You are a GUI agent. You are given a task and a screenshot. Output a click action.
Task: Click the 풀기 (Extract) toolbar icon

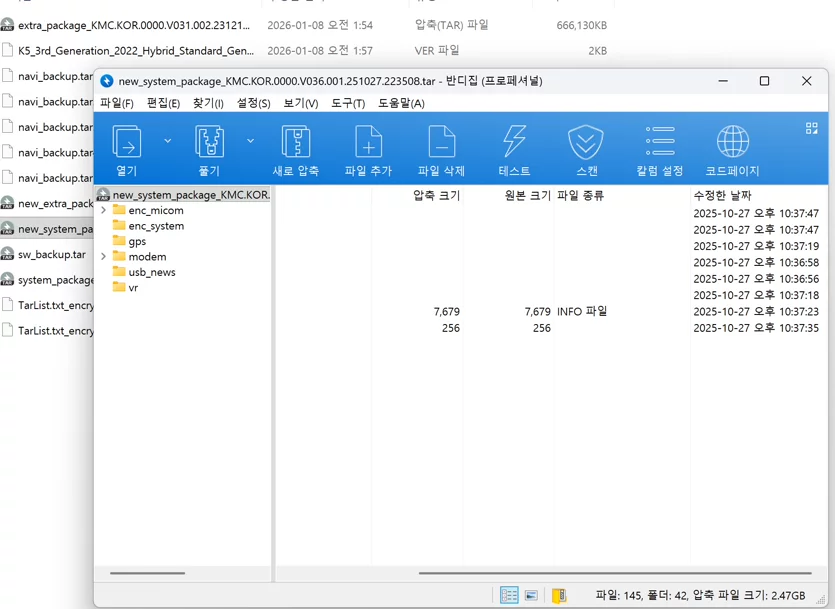coord(209,142)
